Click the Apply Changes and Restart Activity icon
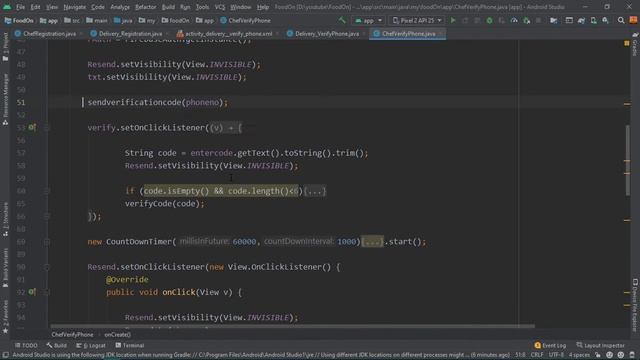Screen dimensions: 640x360 coord(465,20)
